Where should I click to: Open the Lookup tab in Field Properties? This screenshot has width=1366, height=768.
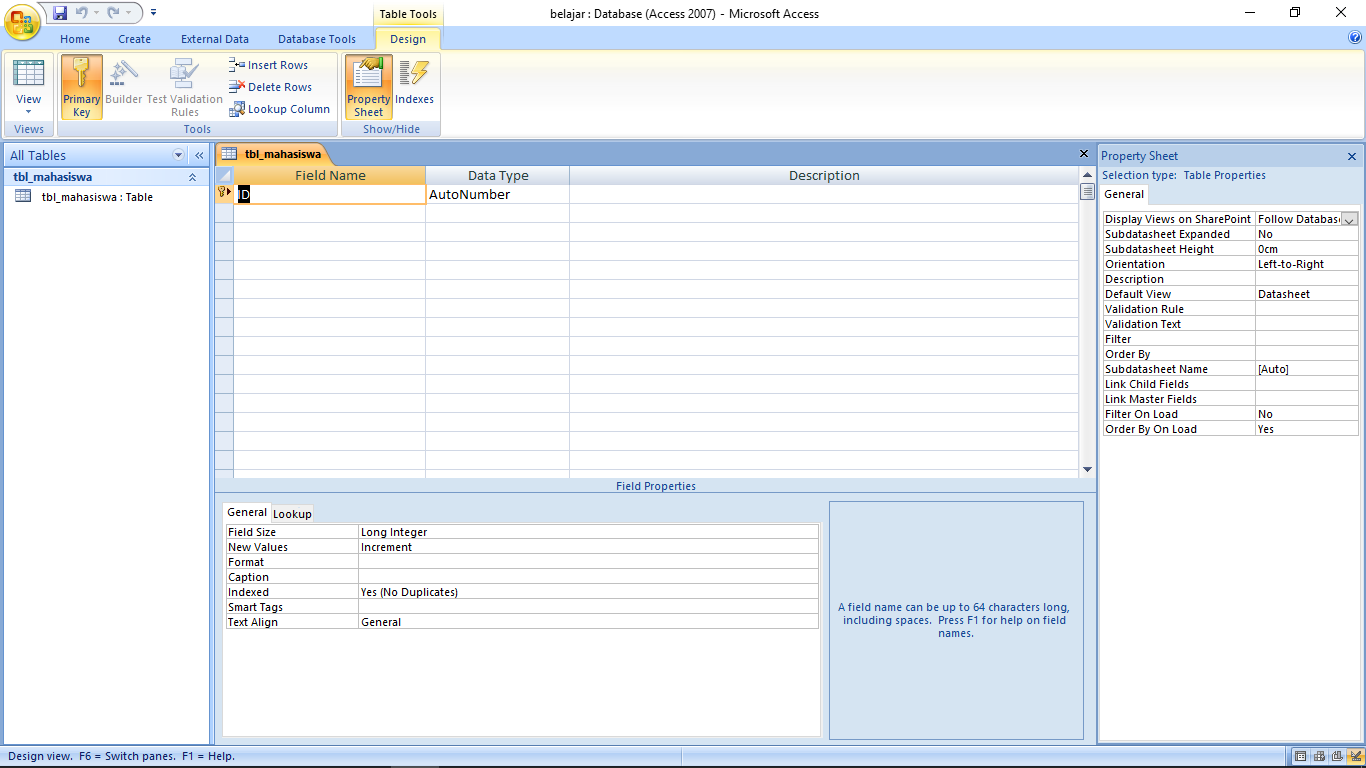click(x=292, y=514)
